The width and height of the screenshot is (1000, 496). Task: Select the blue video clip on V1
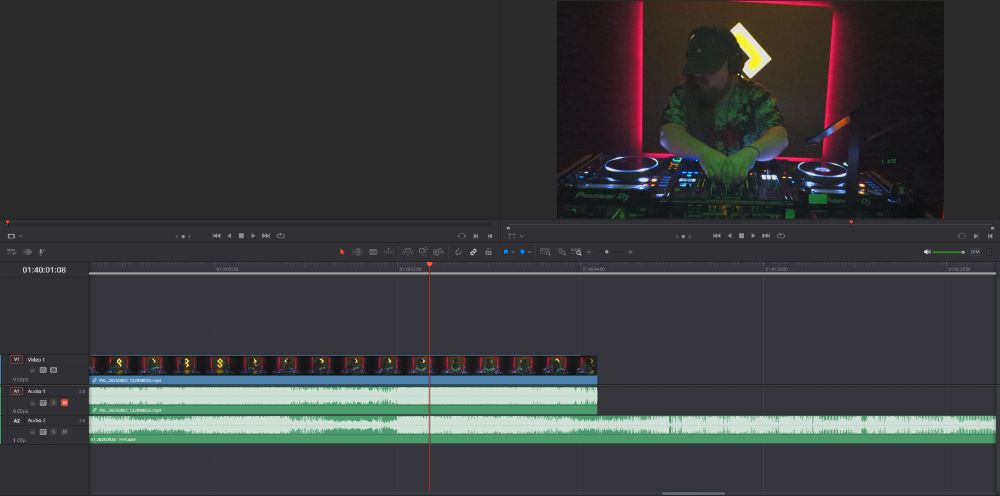coord(343,370)
